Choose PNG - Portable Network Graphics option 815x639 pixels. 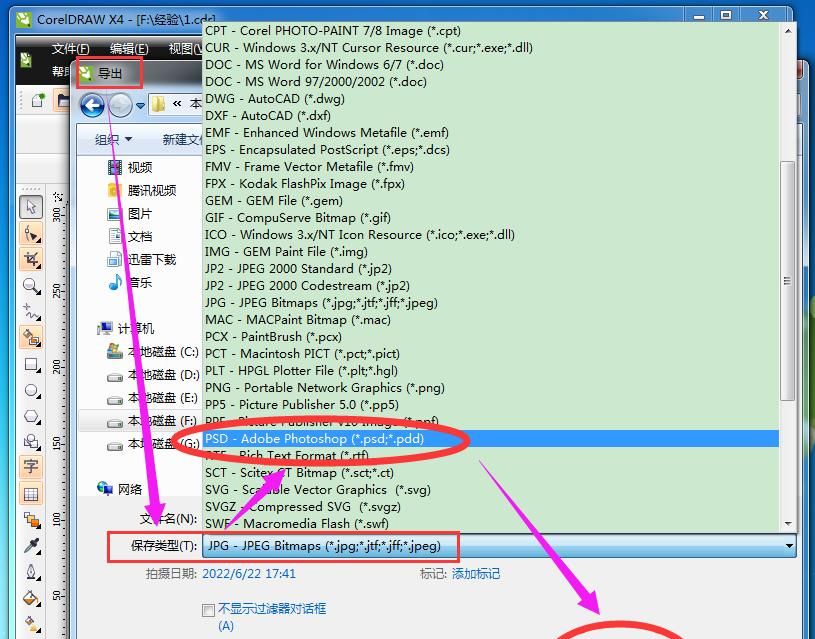[491, 388]
